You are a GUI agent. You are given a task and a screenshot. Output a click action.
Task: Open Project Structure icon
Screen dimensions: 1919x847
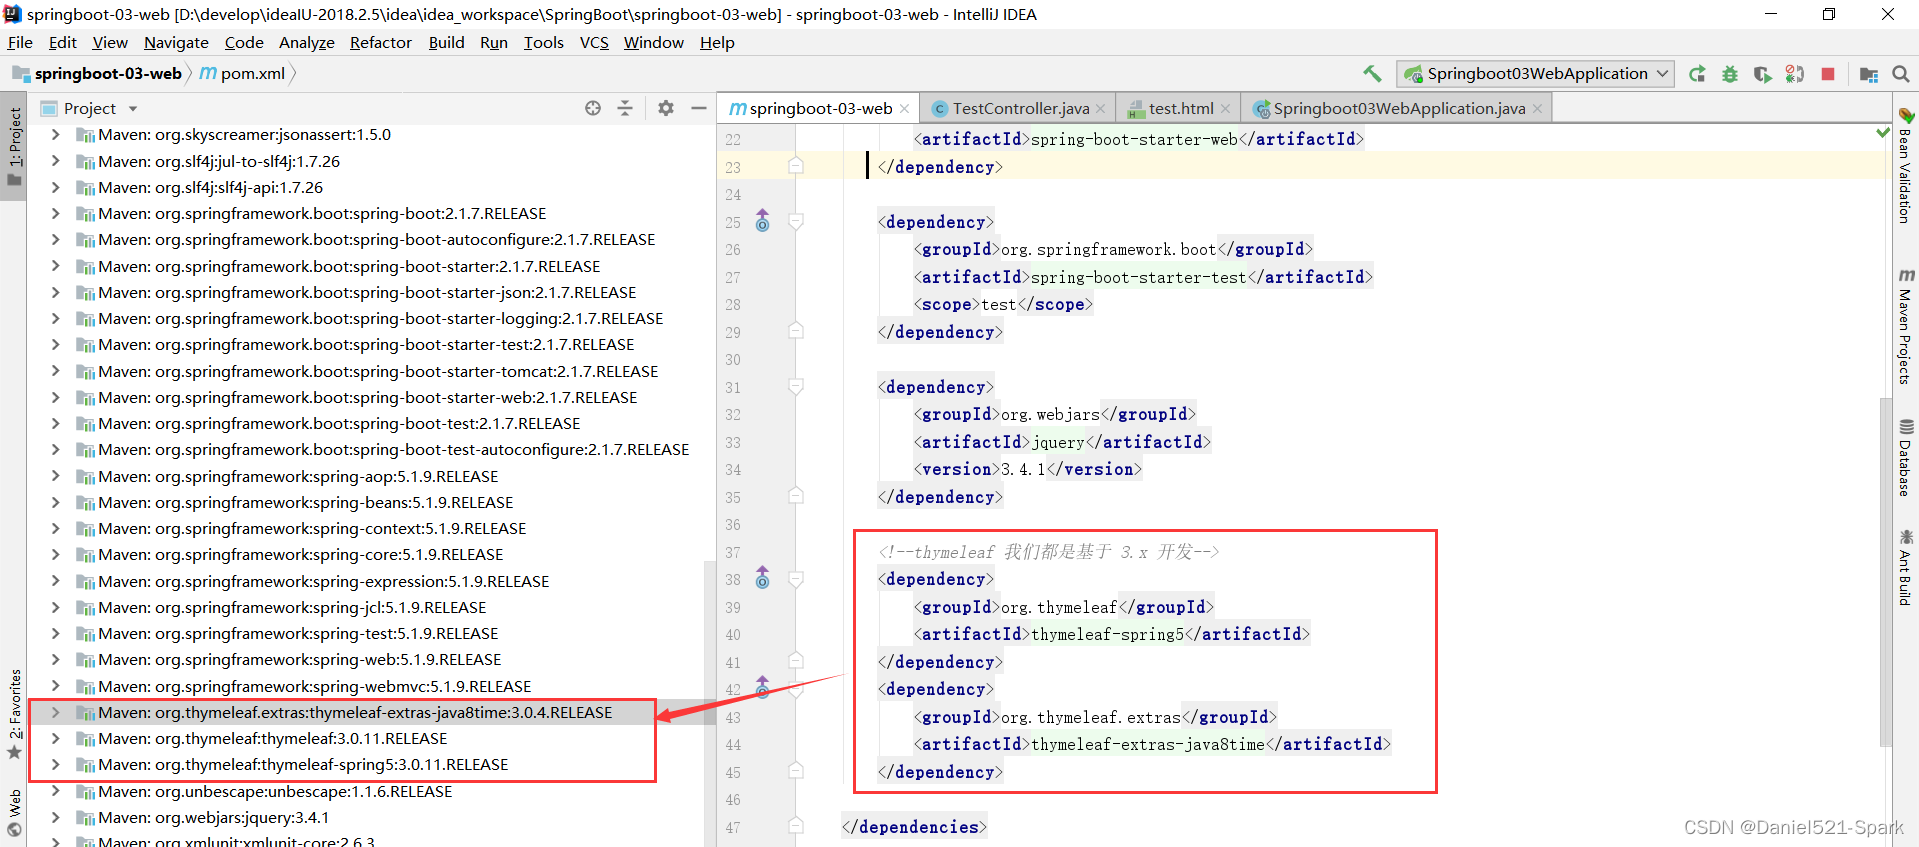[1868, 74]
